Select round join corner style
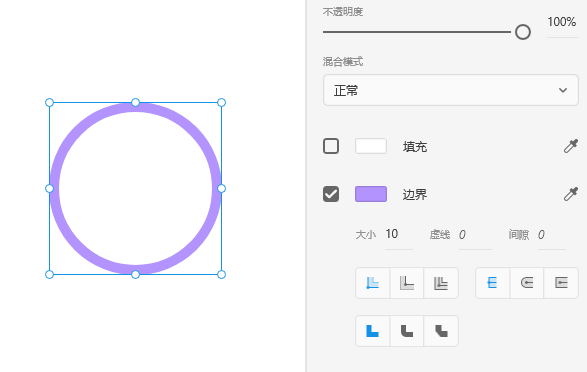 pyautogui.click(x=407, y=331)
